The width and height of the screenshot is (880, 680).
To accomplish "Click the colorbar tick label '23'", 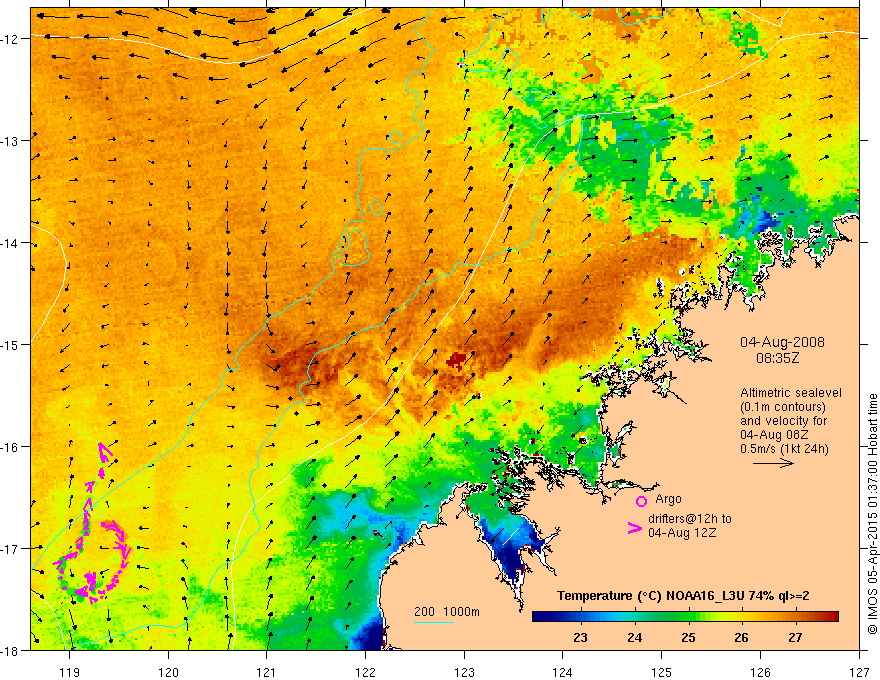I will pos(580,637).
